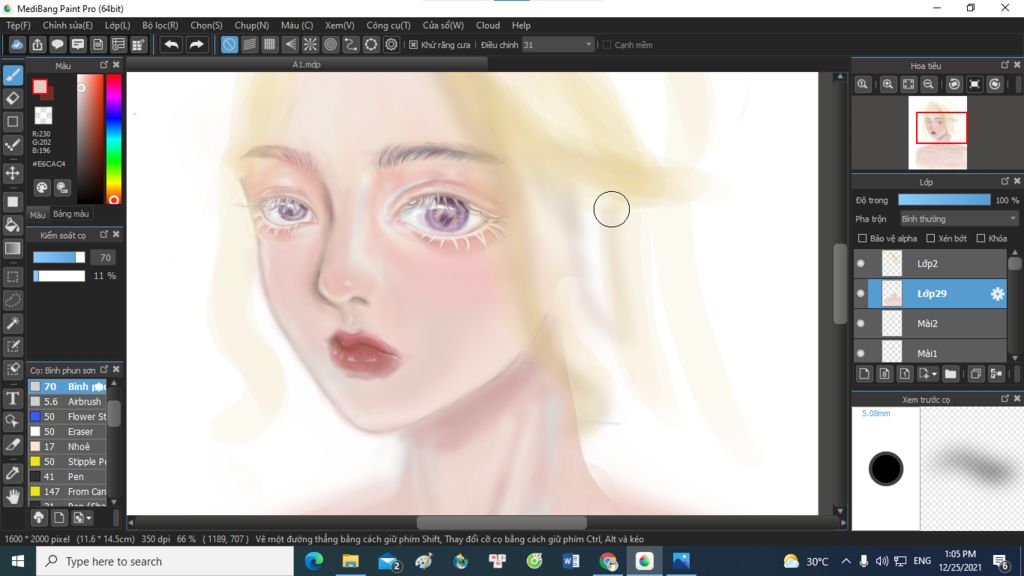This screenshot has height=576, width=1024.
Task: Select the Hand pan tool
Action: (x=12, y=497)
